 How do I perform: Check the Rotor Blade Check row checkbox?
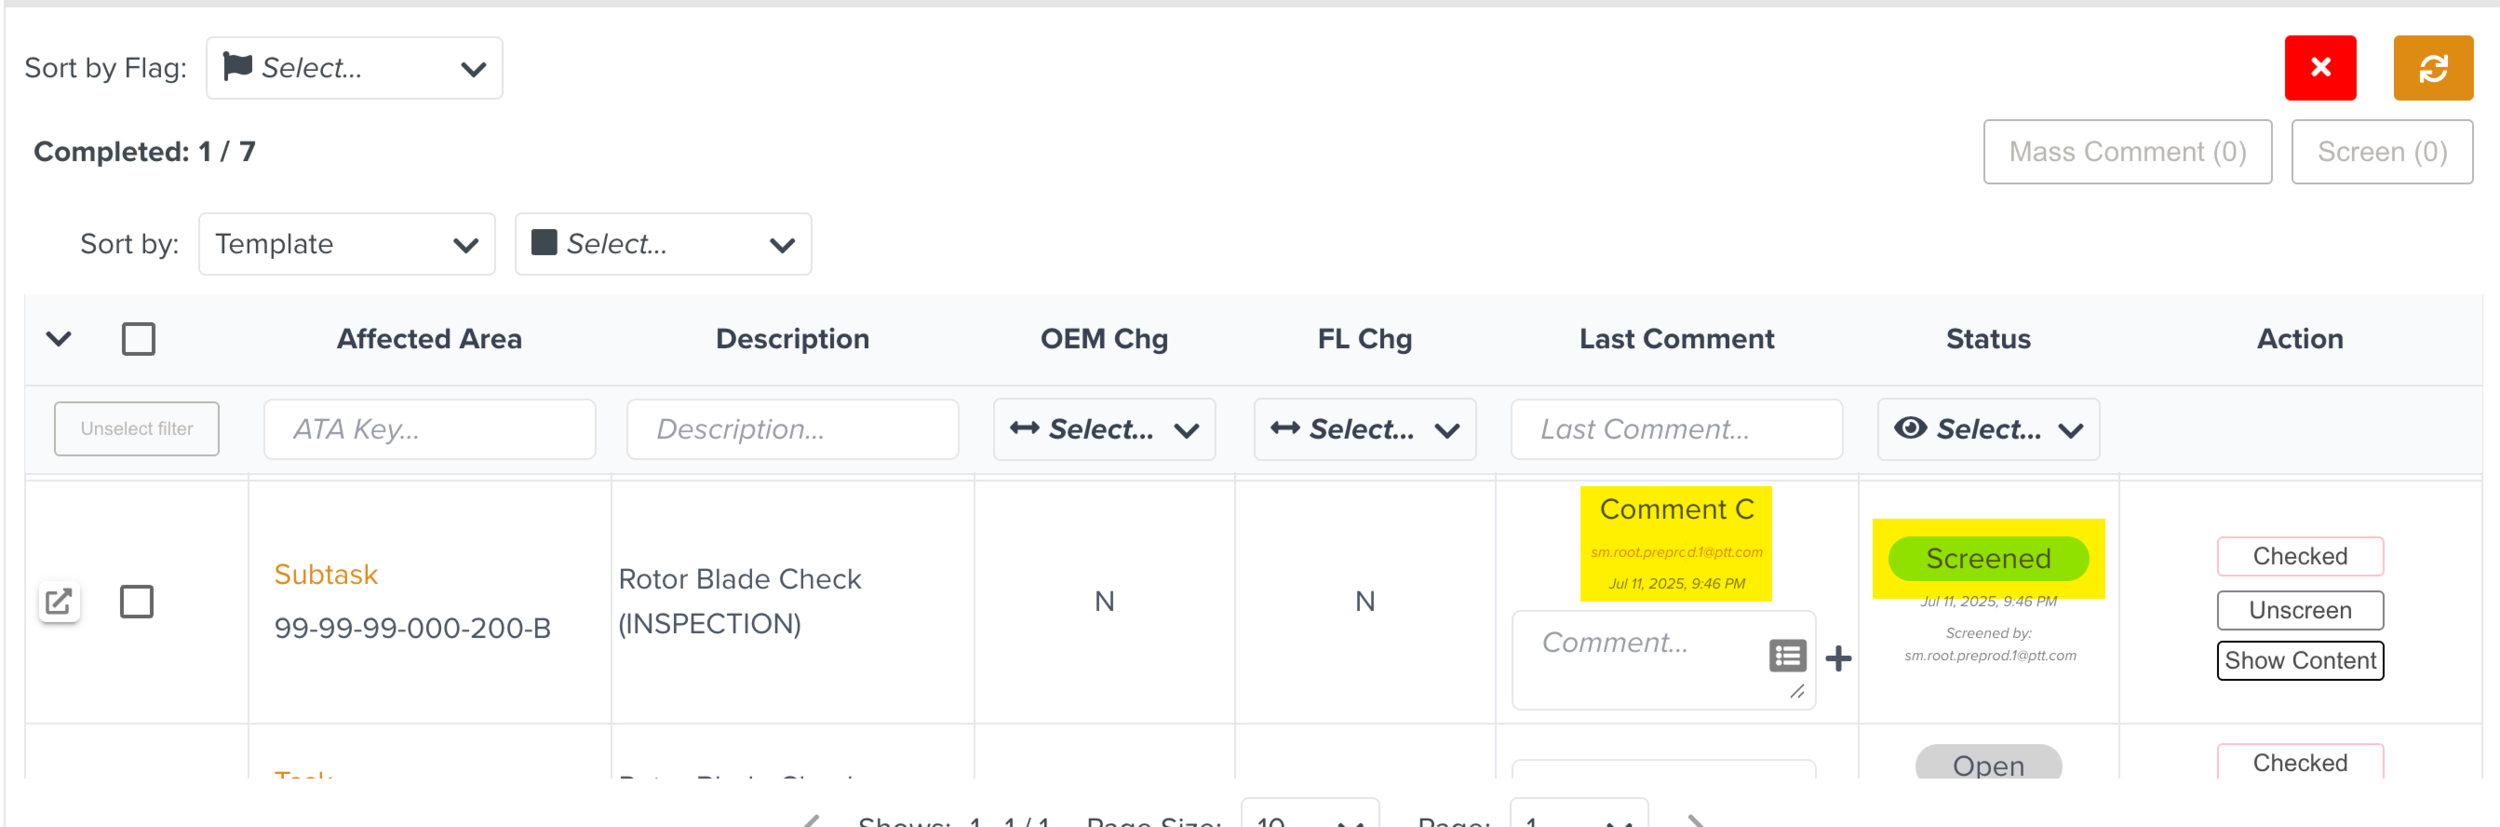137,602
